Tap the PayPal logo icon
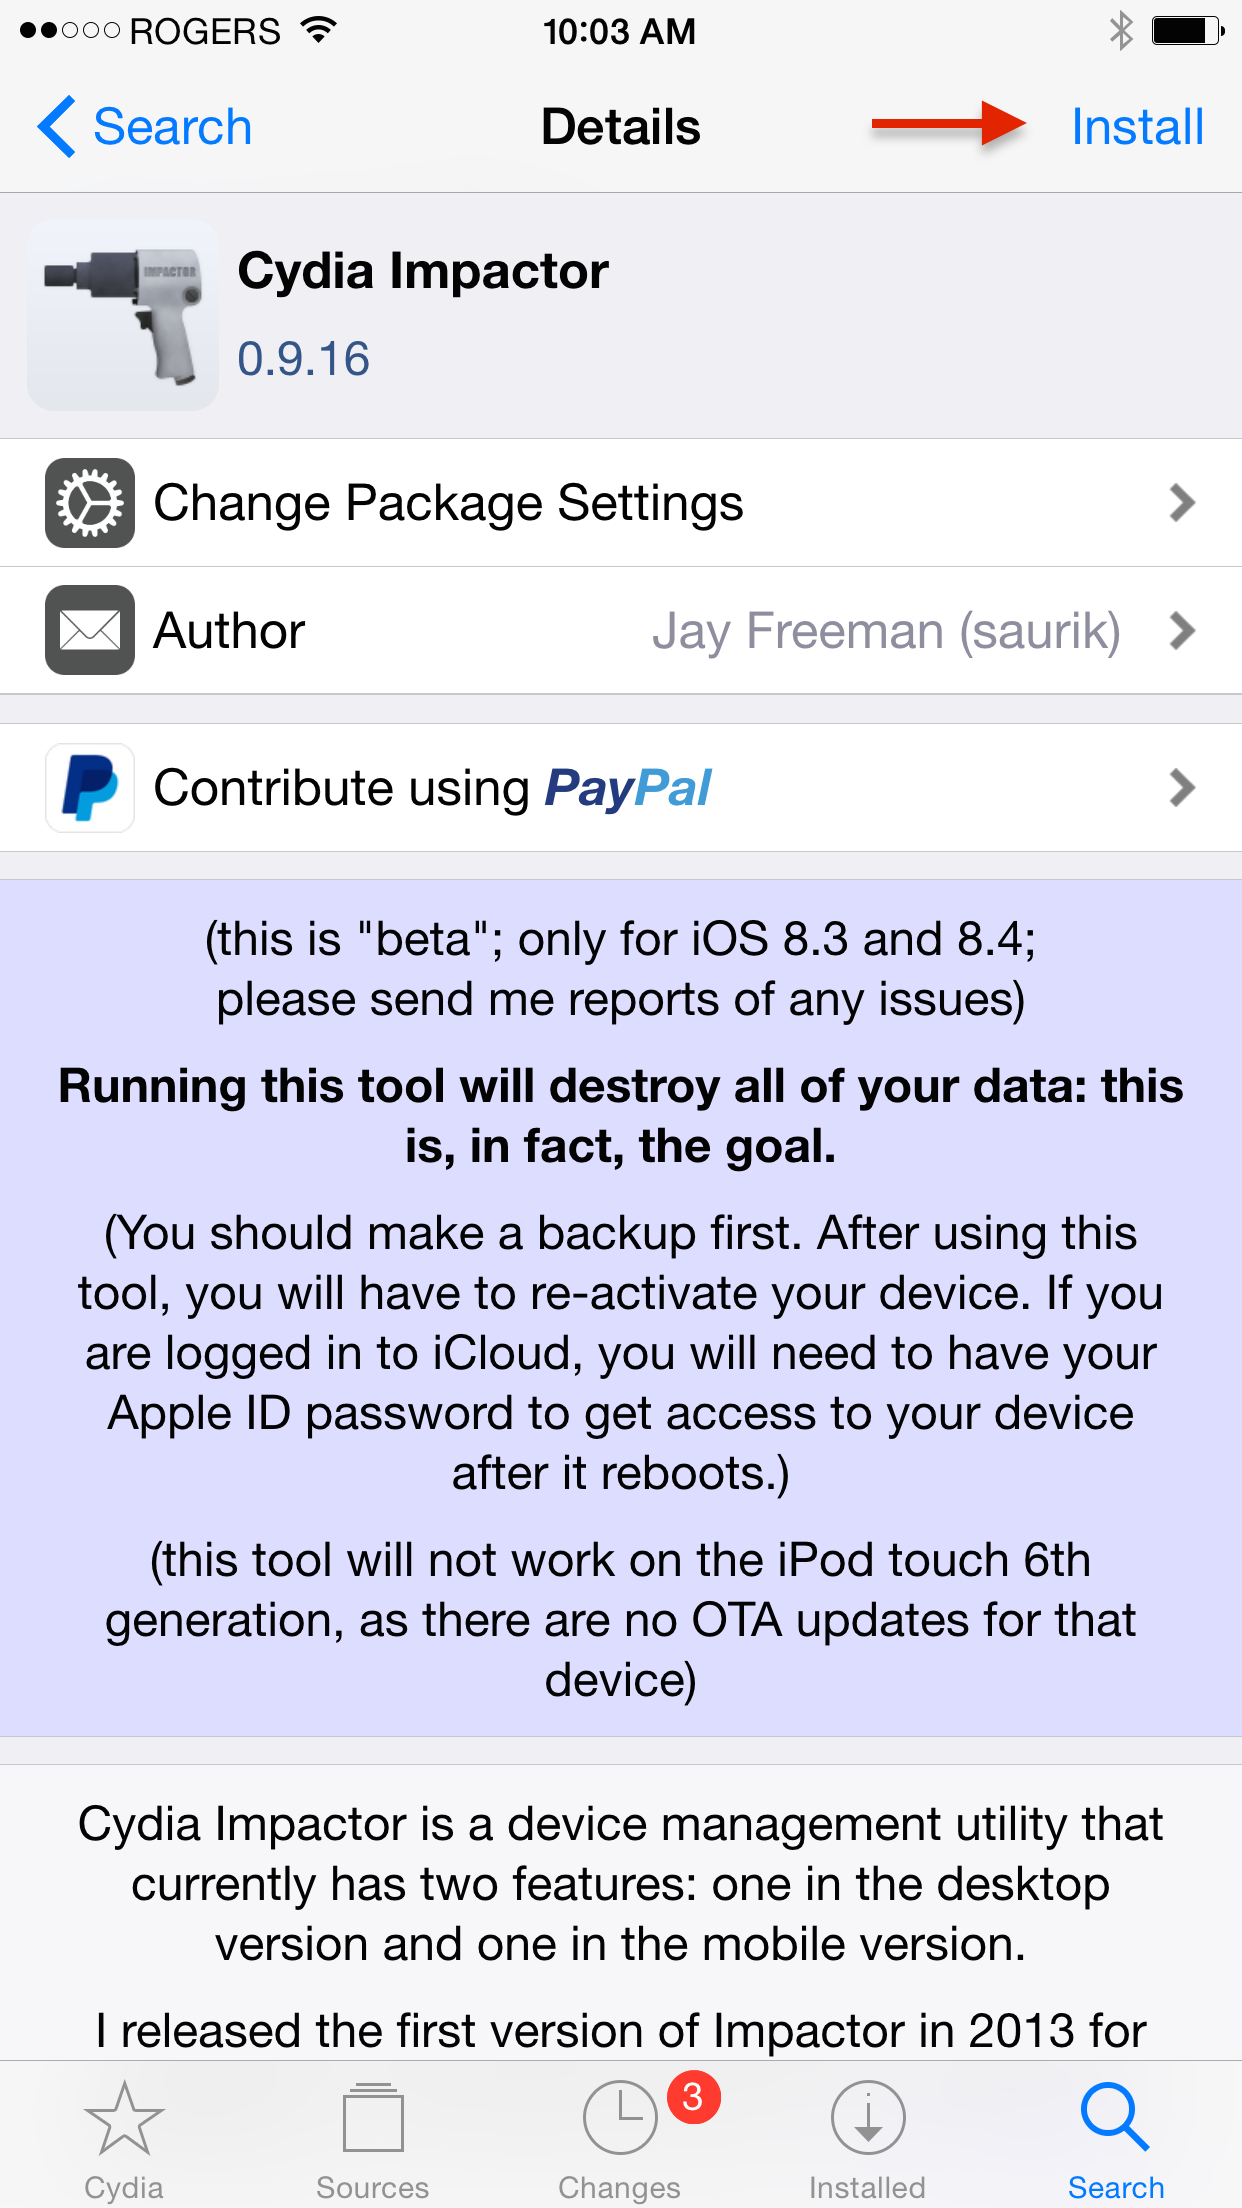The height and width of the screenshot is (2208, 1242). (x=89, y=787)
